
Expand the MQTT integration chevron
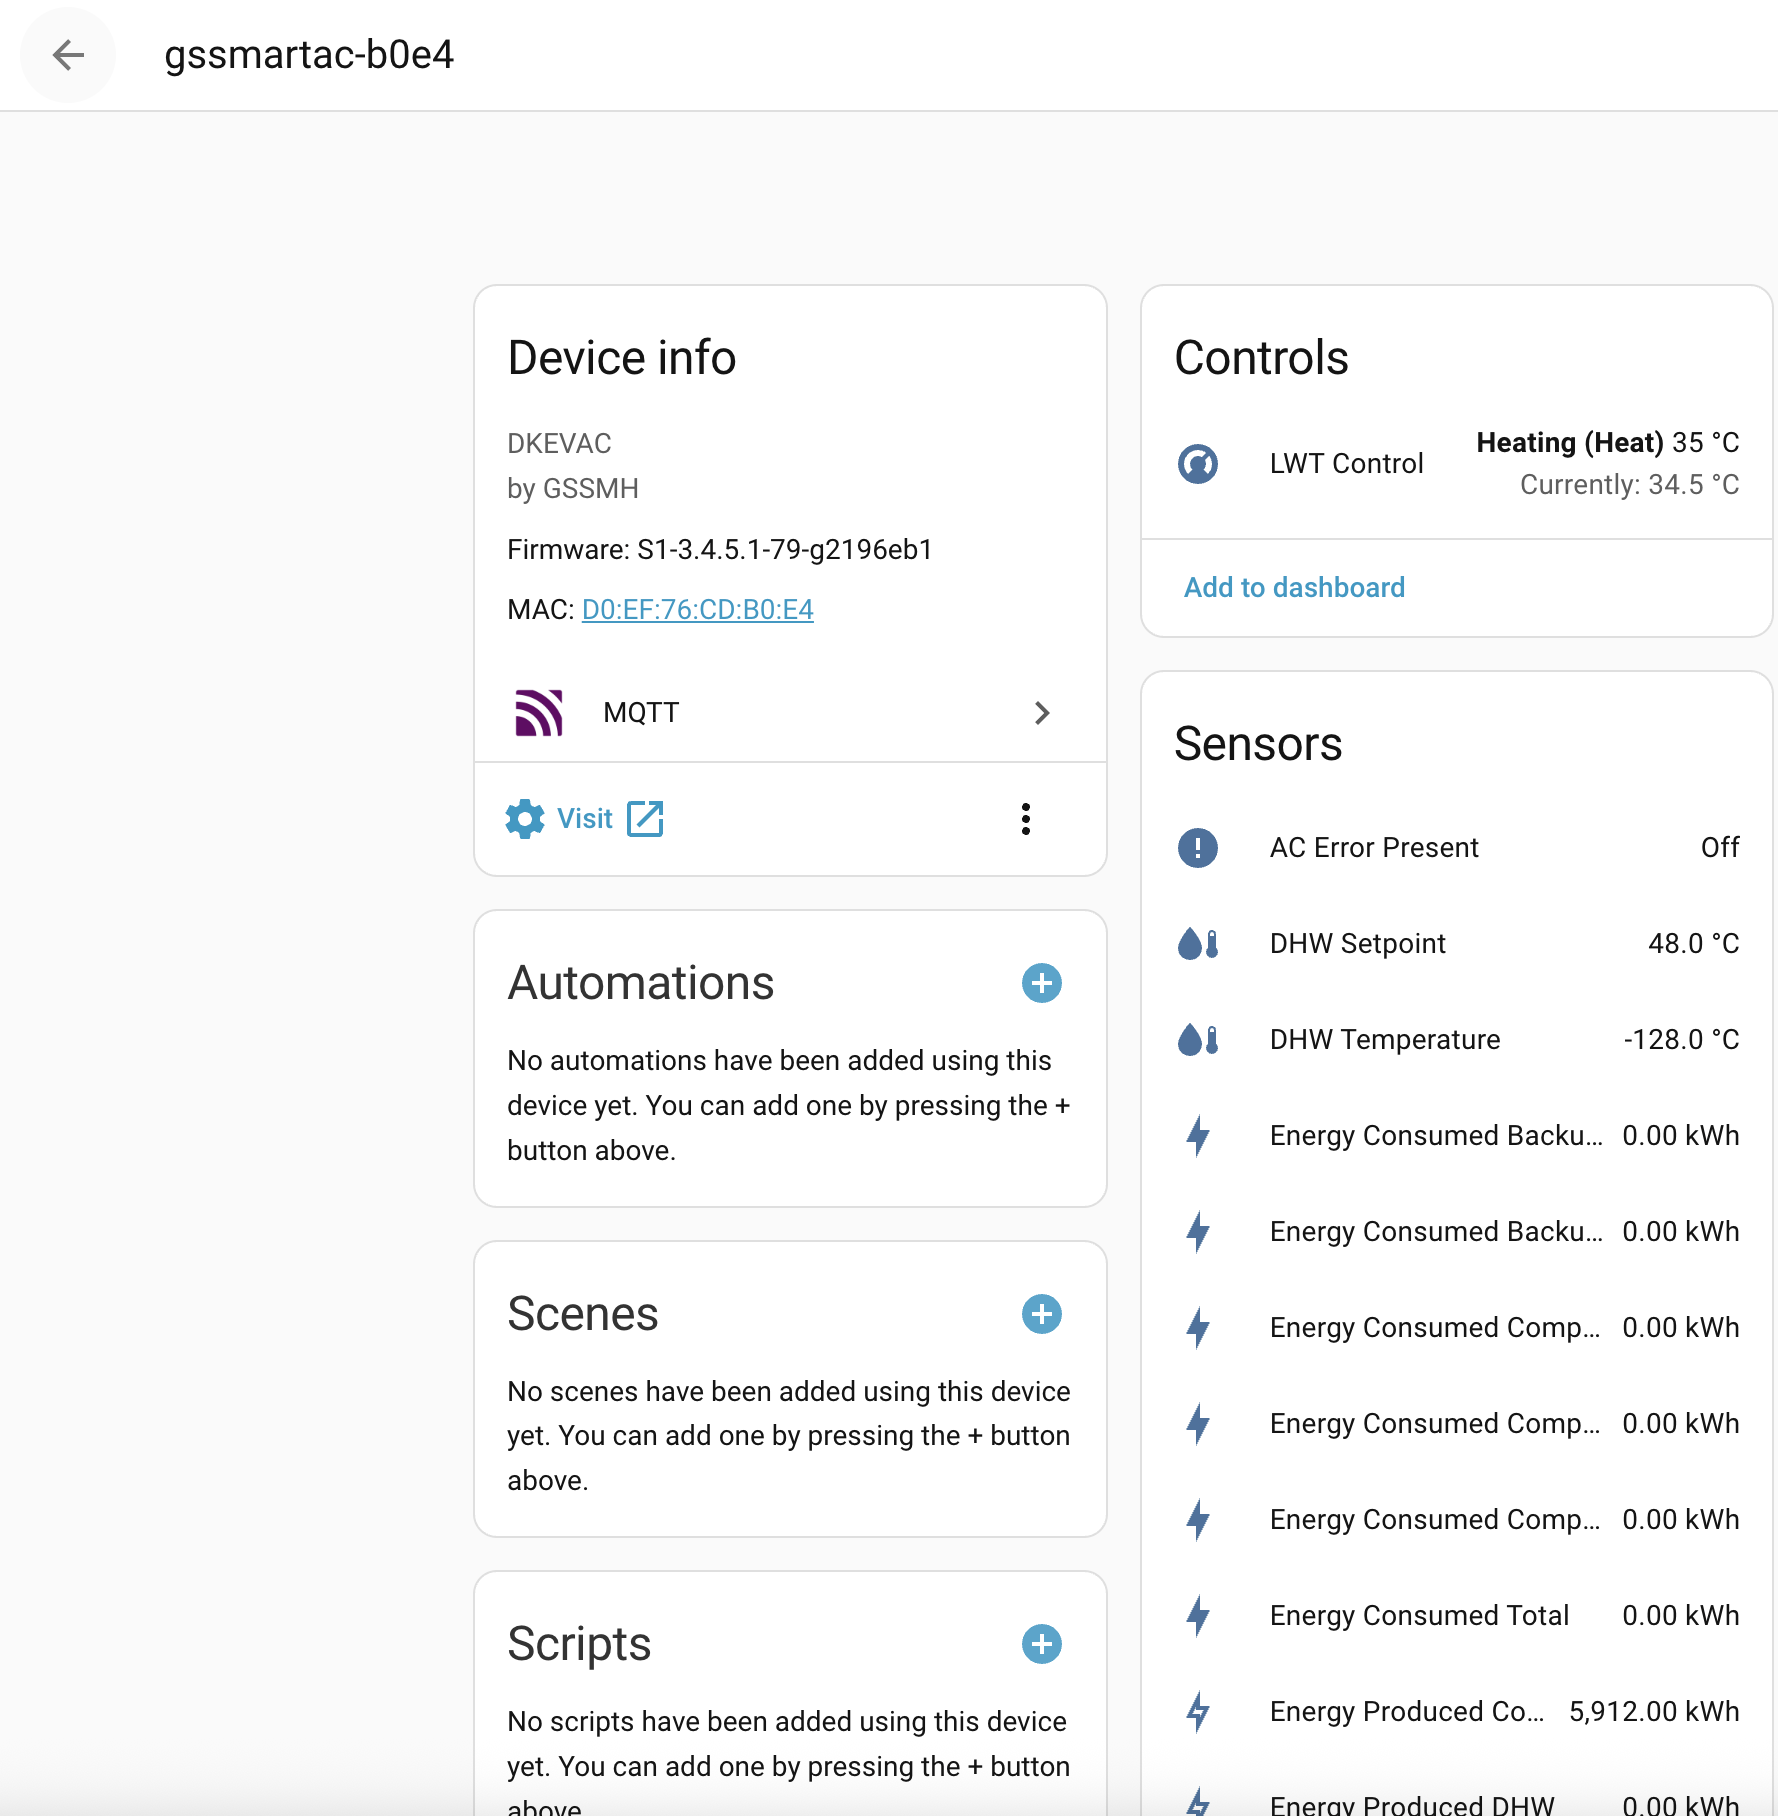pos(1041,713)
